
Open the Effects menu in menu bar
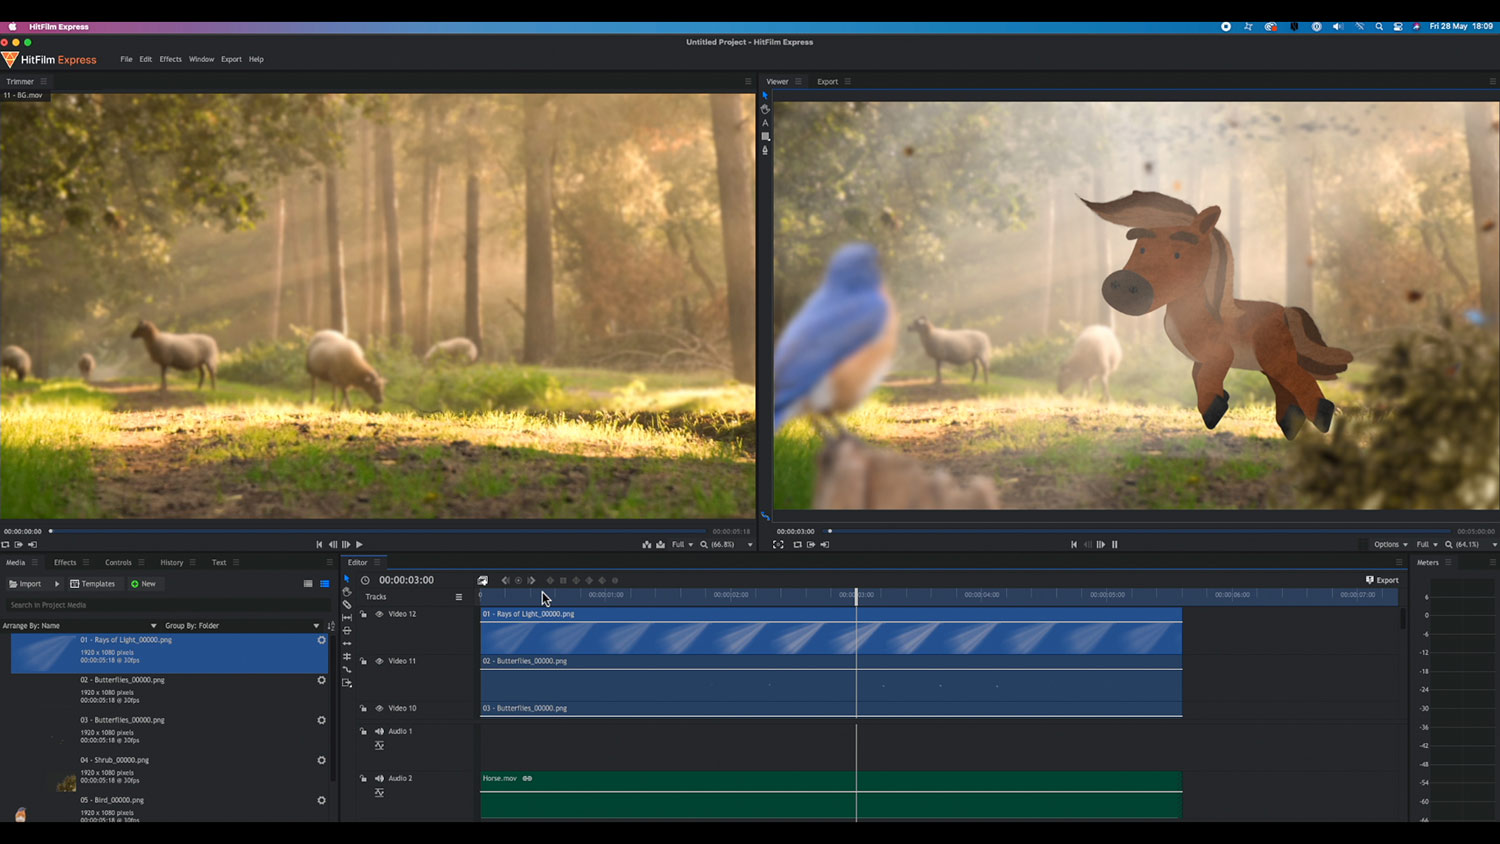click(170, 59)
